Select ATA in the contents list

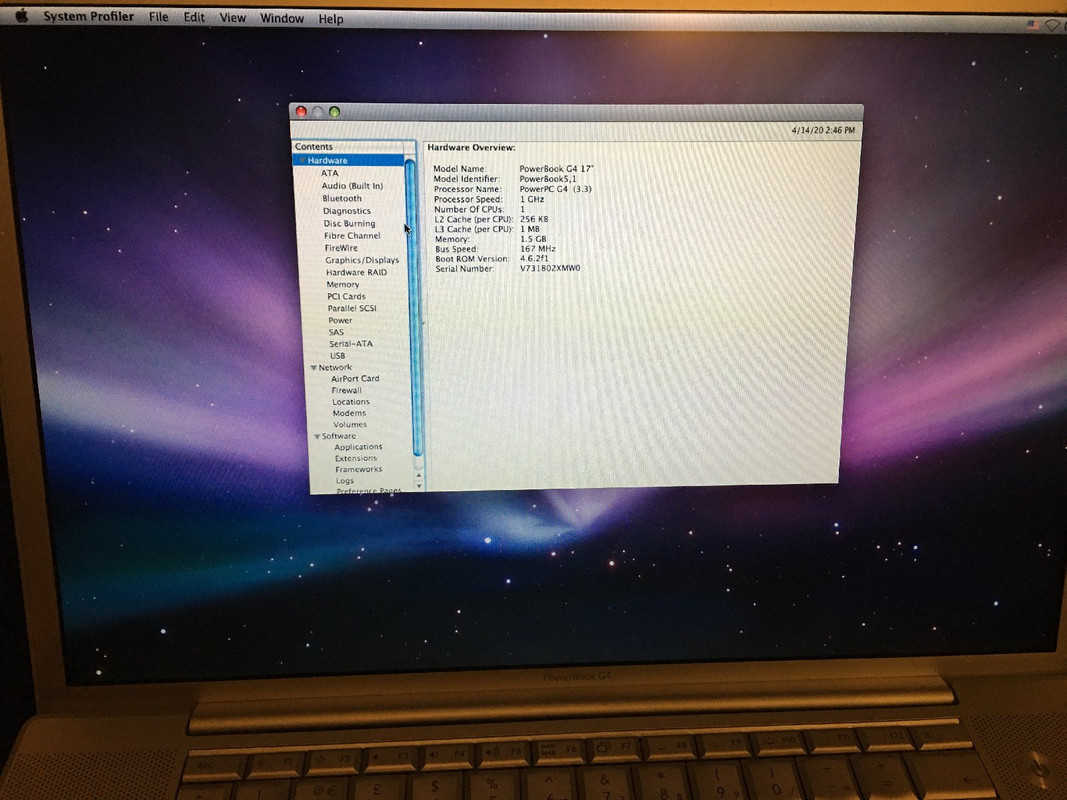coord(329,173)
